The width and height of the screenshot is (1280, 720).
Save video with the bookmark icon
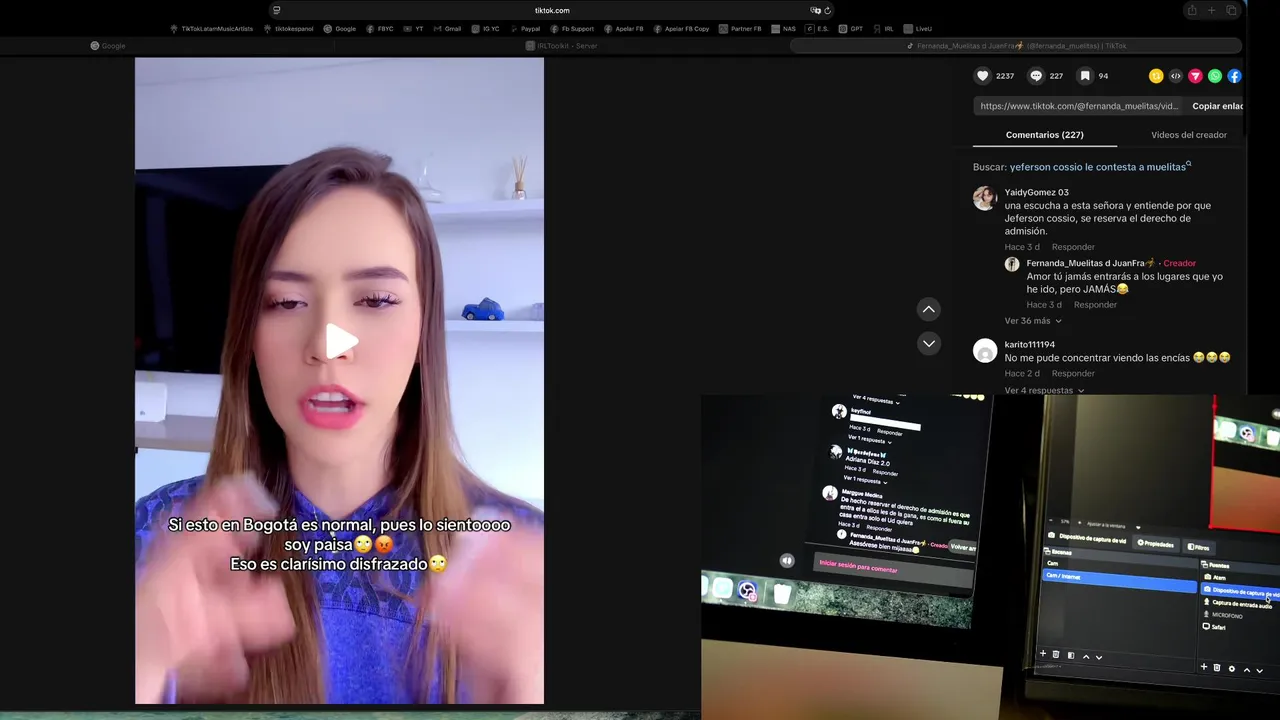(1085, 76)
